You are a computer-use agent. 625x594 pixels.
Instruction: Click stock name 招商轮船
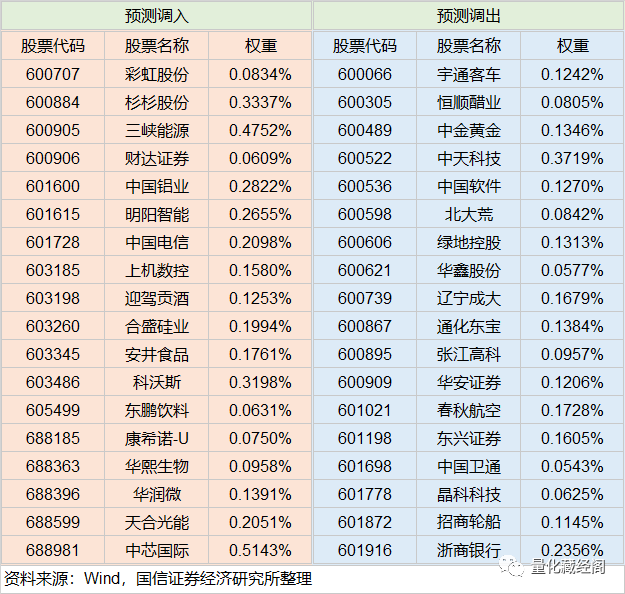tap(468, 522)
